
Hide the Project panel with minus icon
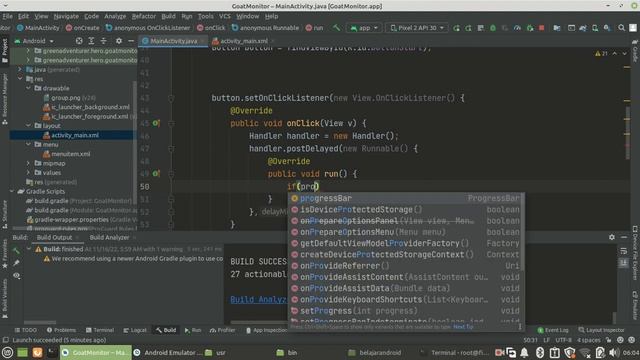(x=131, y=41)
